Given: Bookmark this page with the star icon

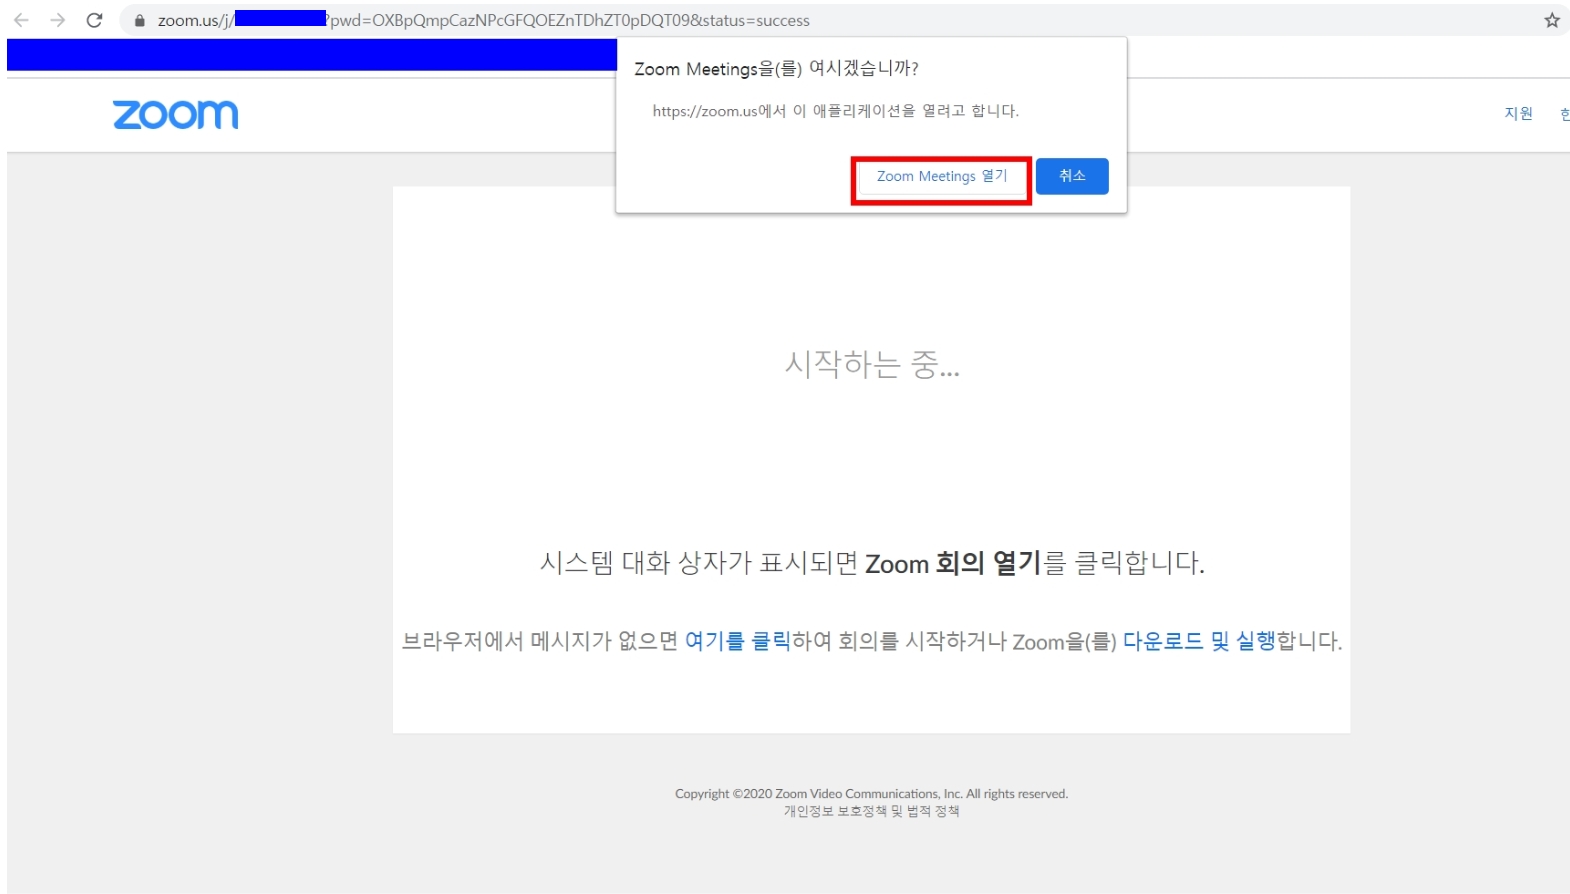Looking at the screenshot, I should (1551, 20).
